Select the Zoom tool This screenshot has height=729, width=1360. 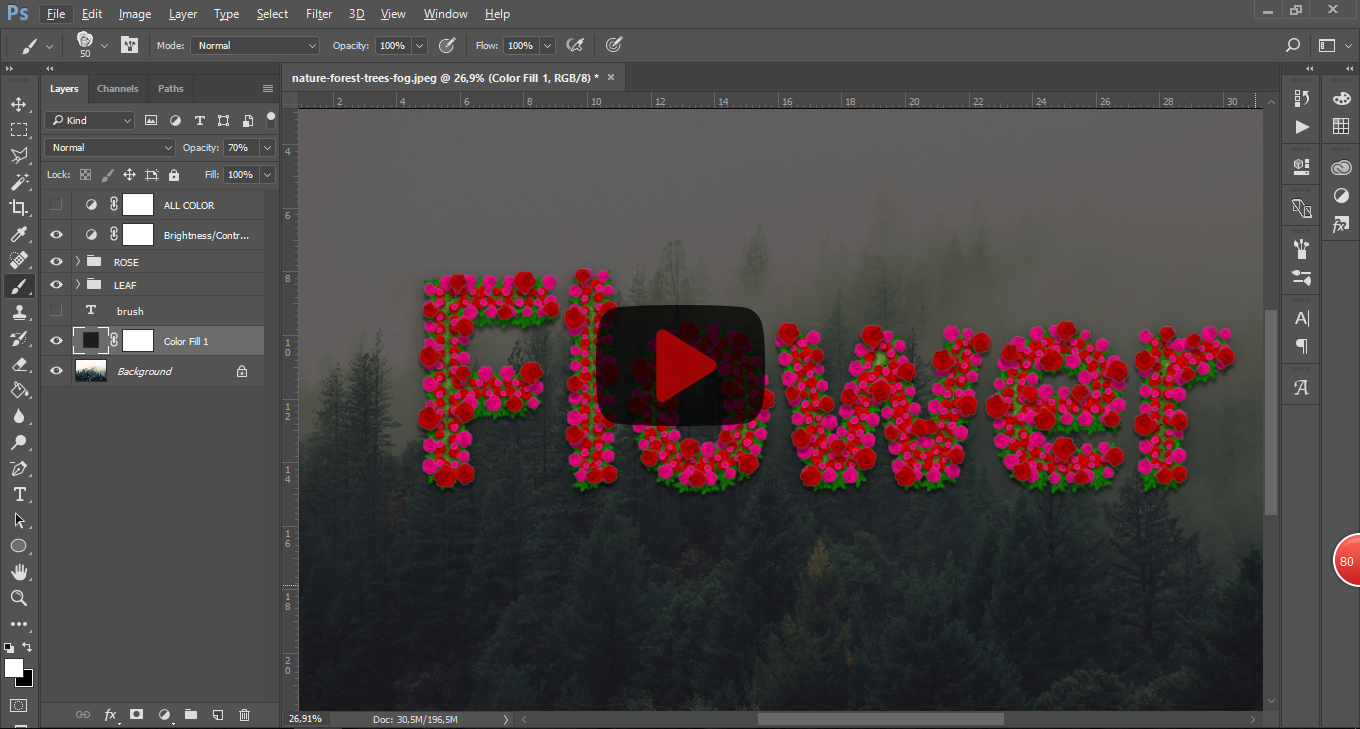tap(19, 598)
